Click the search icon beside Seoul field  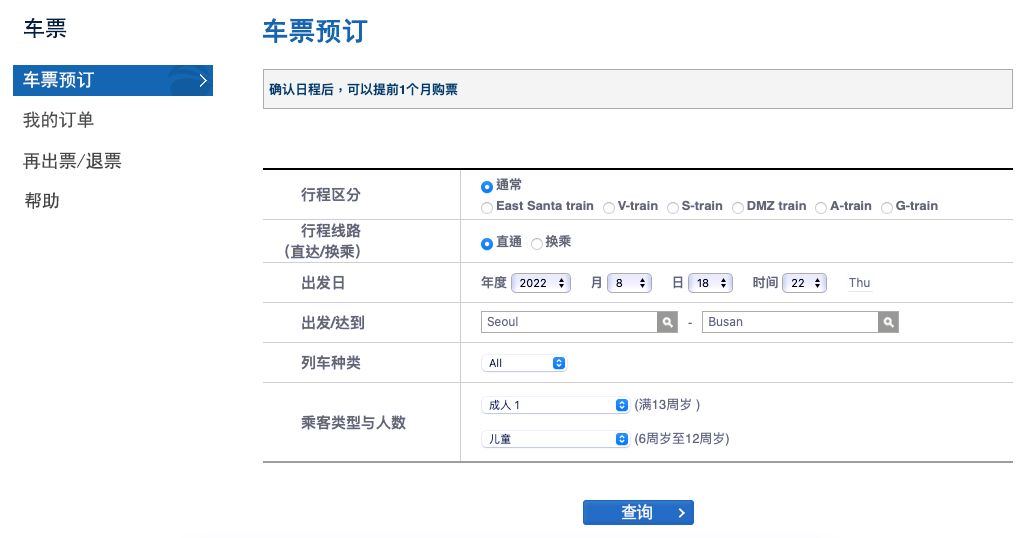(x=667, y=322)
